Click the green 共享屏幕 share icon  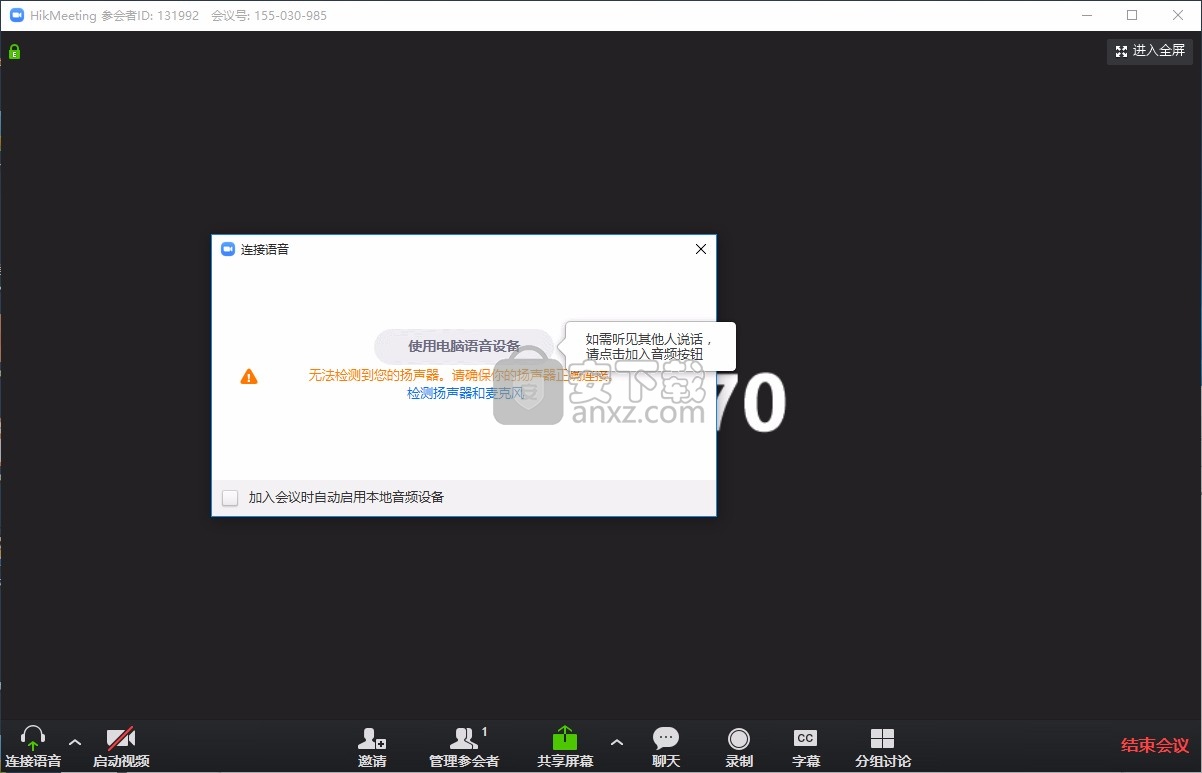[565, 738]
